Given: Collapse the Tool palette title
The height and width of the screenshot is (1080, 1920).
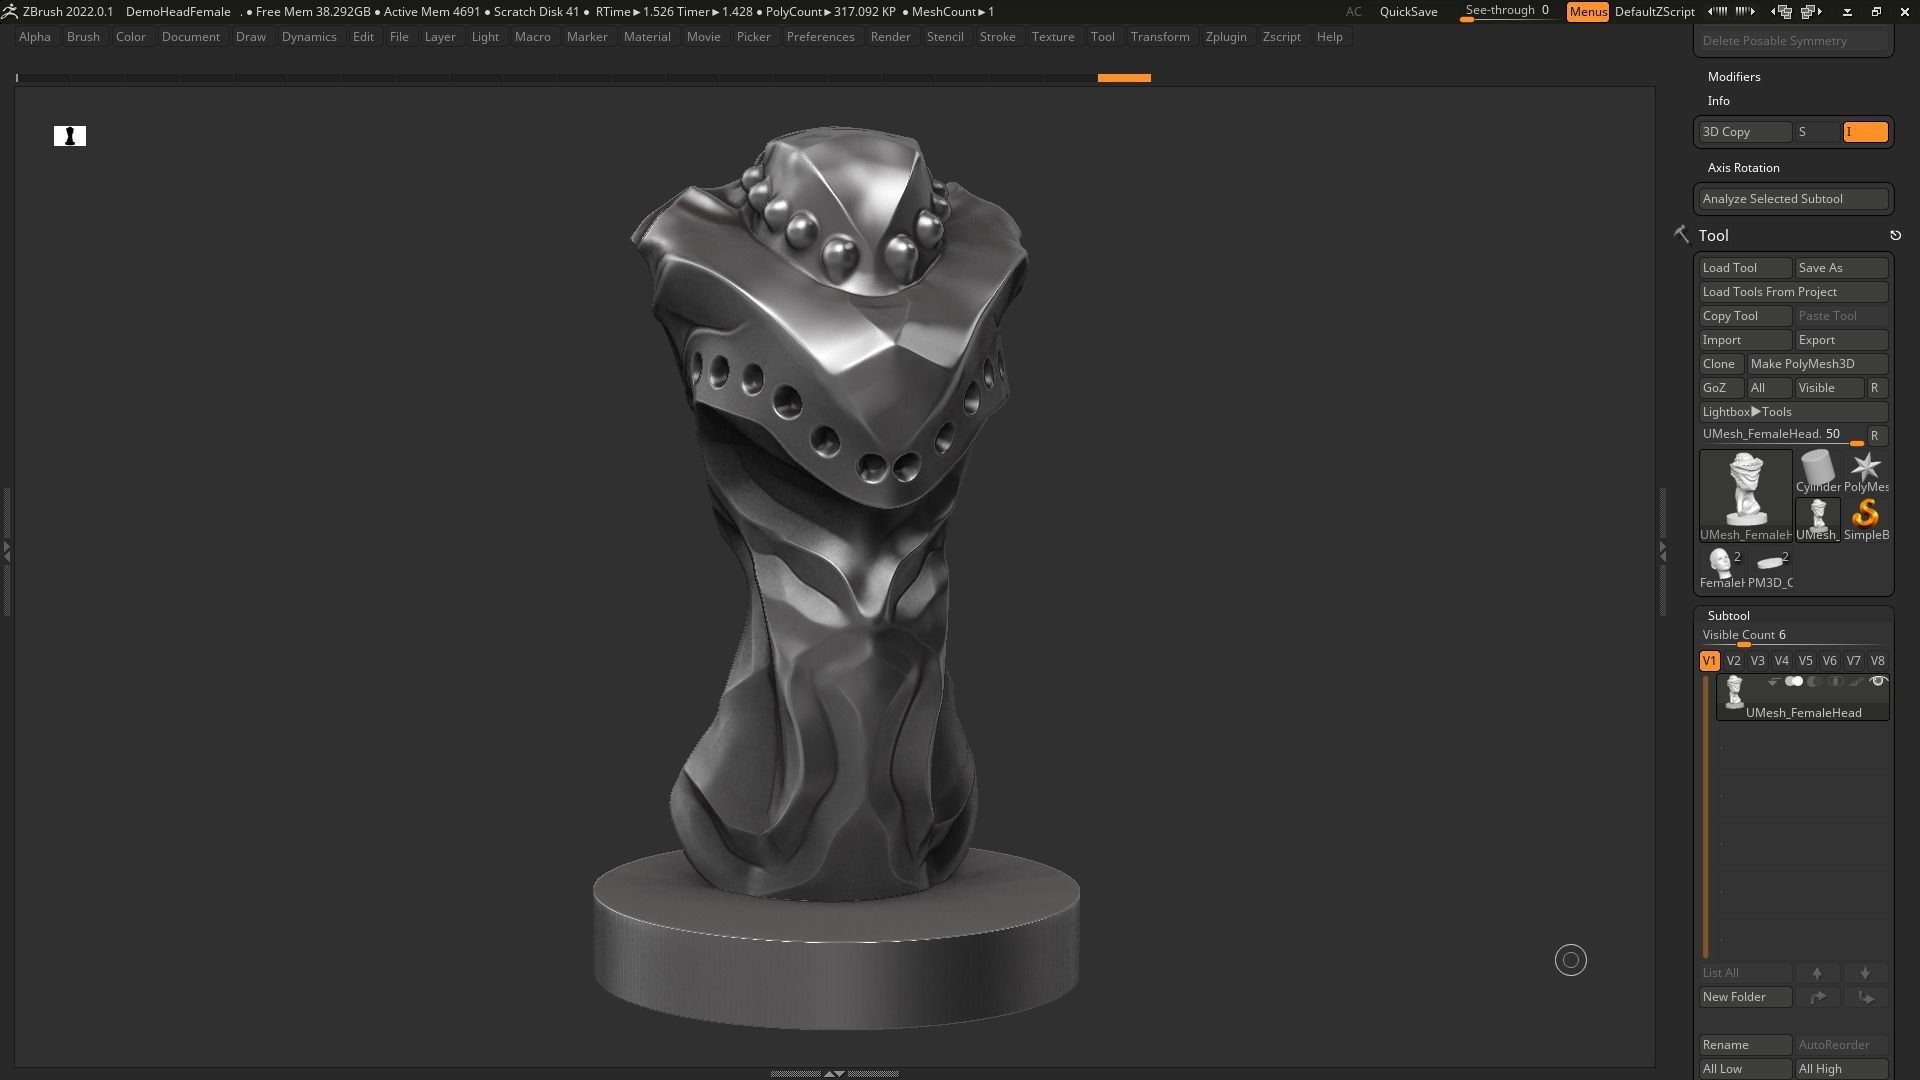Looking at the screenshot, I should click(1714, 236).
